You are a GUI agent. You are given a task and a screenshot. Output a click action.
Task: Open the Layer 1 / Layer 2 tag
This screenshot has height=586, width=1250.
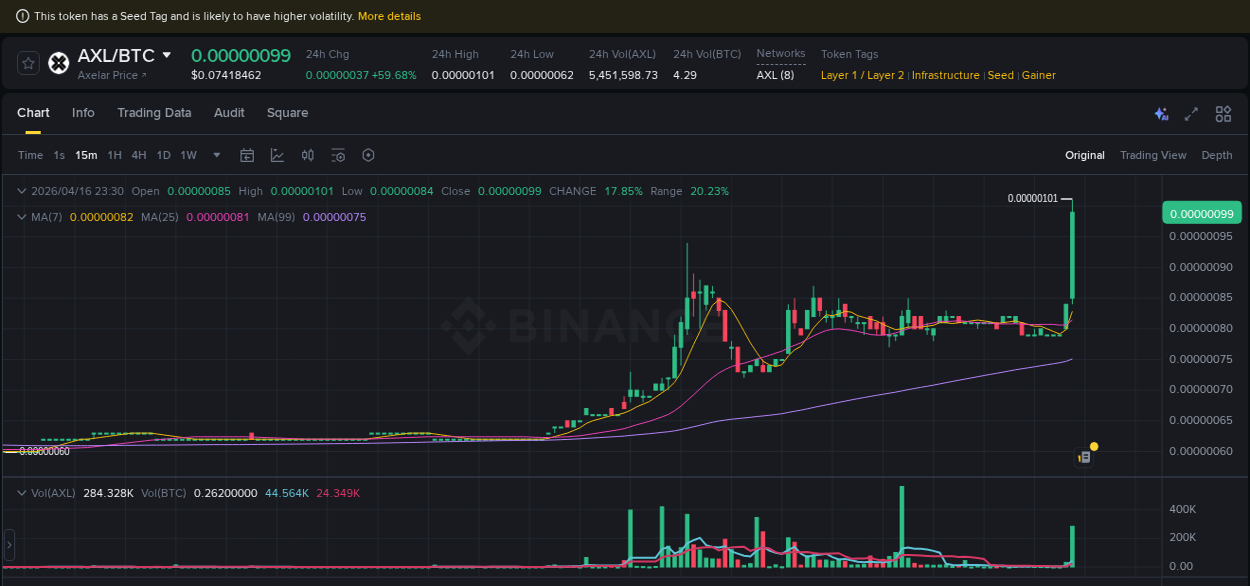tap(862, 75)
